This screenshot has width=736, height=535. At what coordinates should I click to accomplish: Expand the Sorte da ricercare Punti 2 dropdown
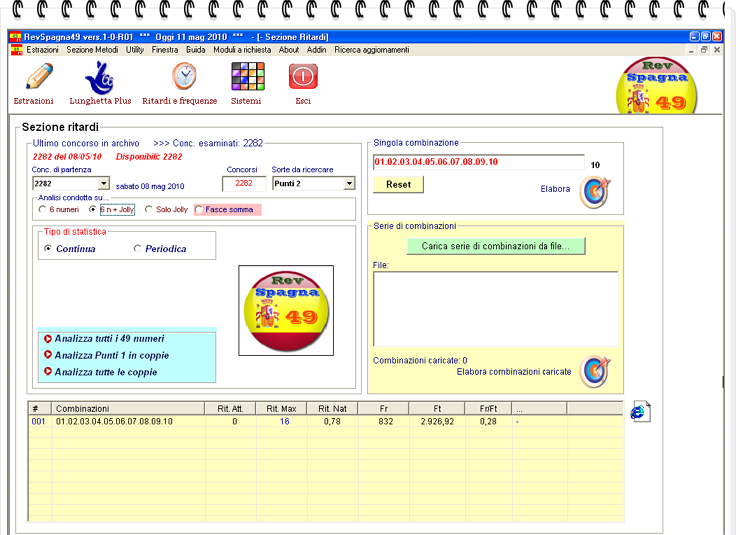click(349, 183)
